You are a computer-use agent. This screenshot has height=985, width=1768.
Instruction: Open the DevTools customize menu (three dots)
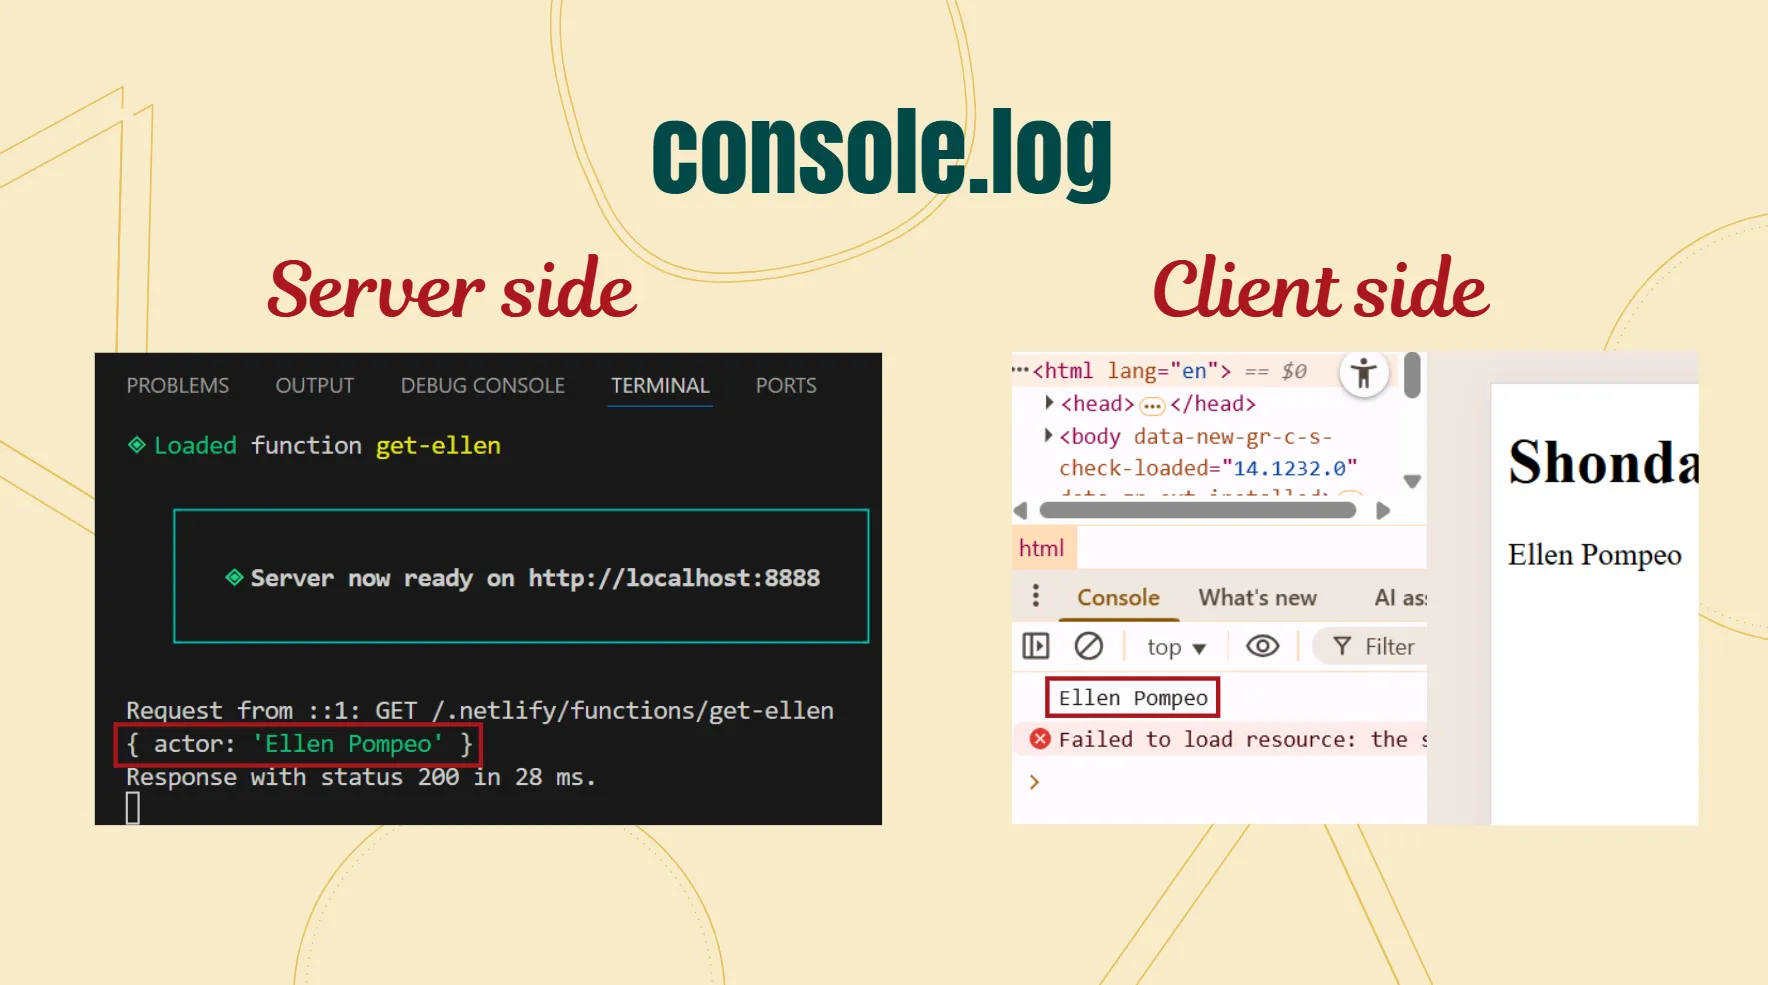(1035, 596)
